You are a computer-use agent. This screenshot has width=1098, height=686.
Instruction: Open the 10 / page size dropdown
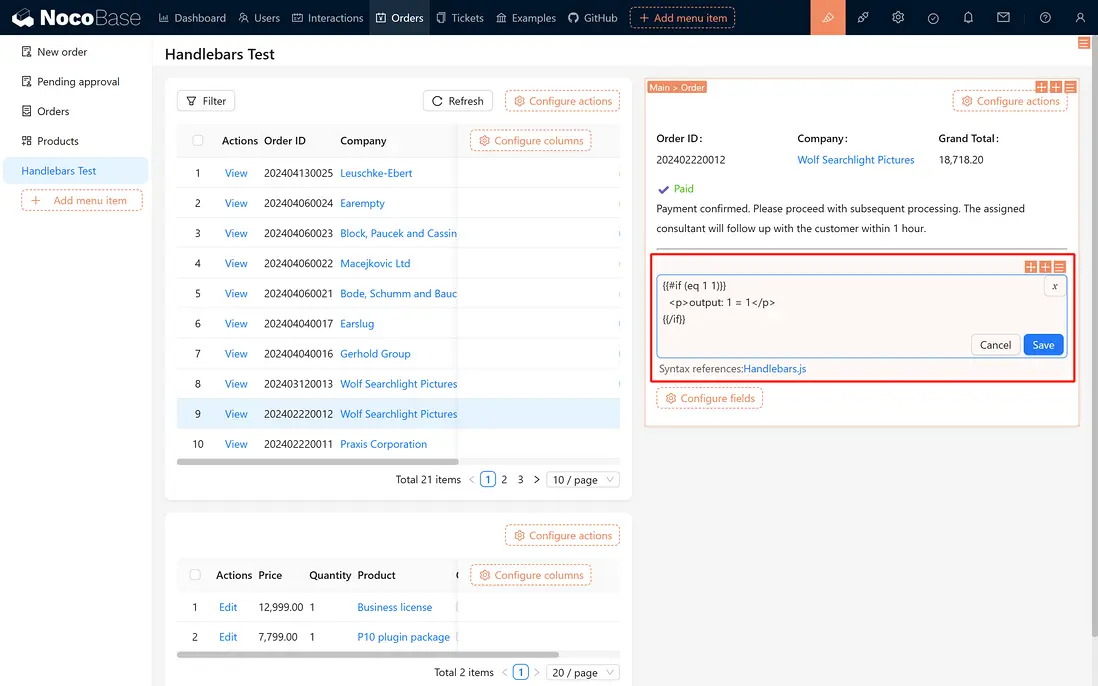(585, 480)
